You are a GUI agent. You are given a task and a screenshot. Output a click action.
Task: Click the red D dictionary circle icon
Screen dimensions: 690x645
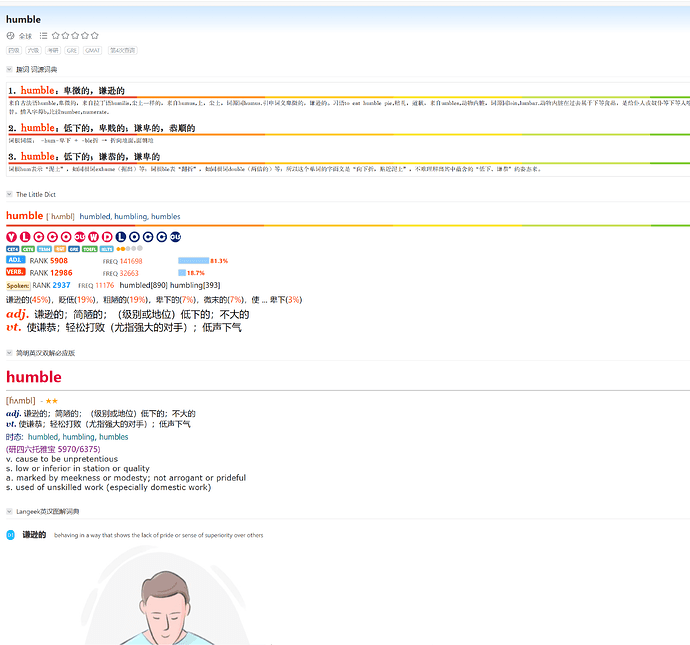pyautogui.click(x=107, y=237)
